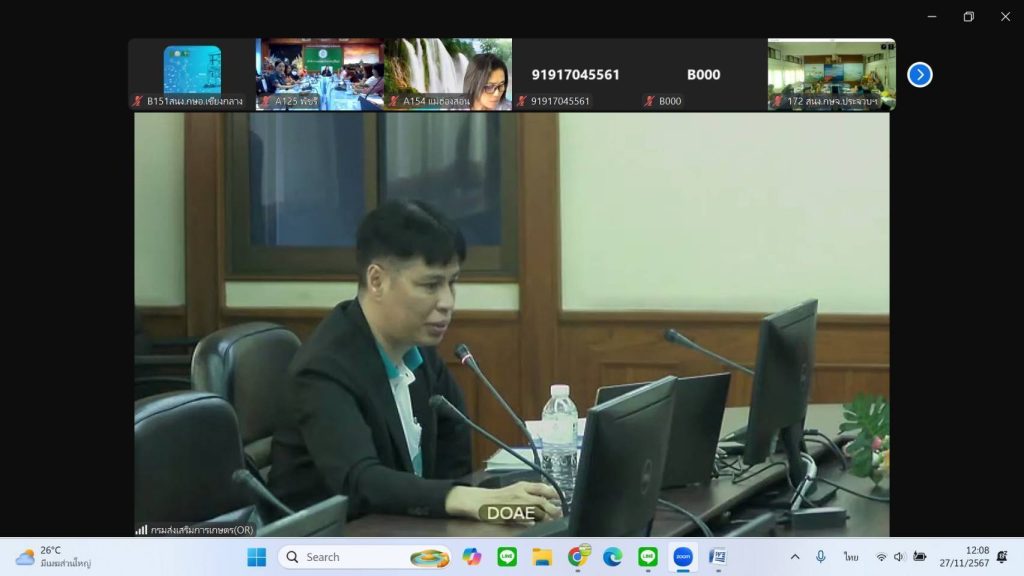Switch the Thai input language indicator
The image size is (1024, 576).
click(x=851, y=557)
